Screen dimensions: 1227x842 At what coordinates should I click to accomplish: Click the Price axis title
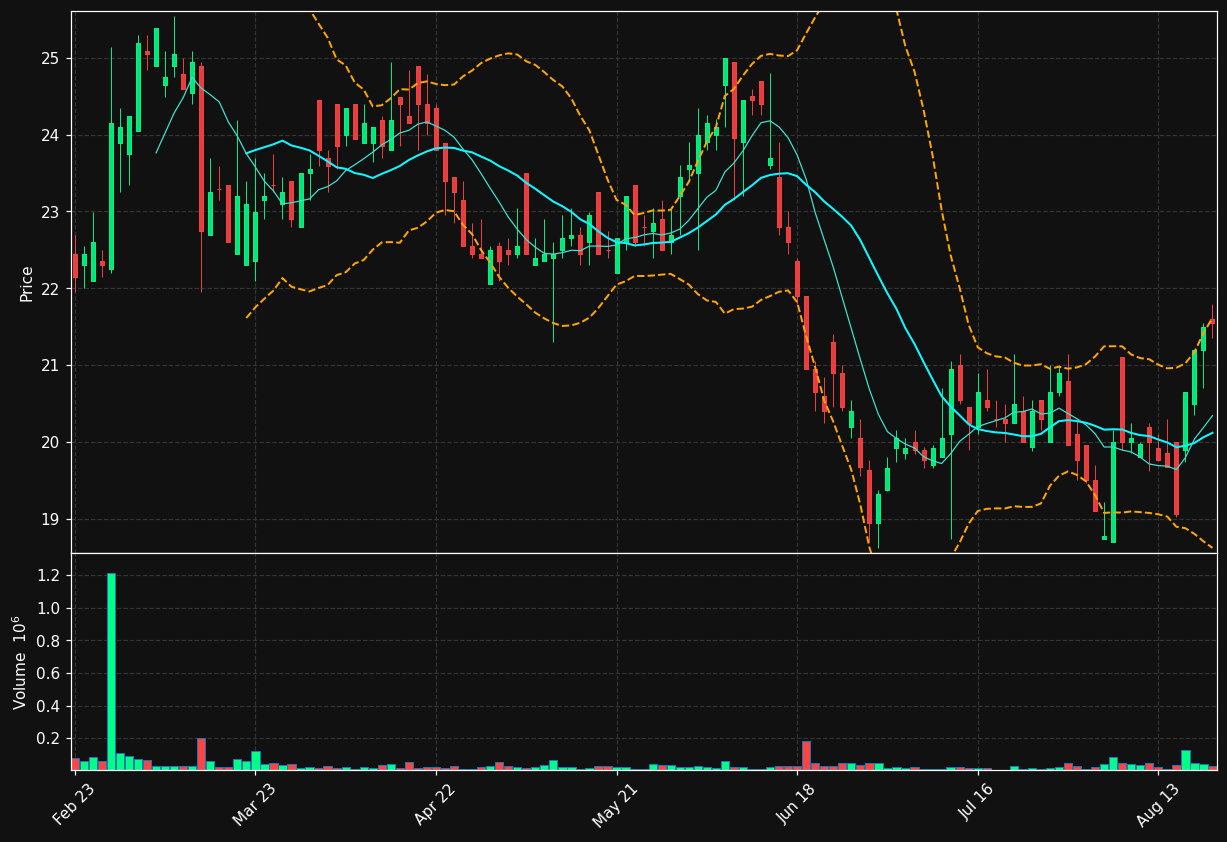point(27,283)
